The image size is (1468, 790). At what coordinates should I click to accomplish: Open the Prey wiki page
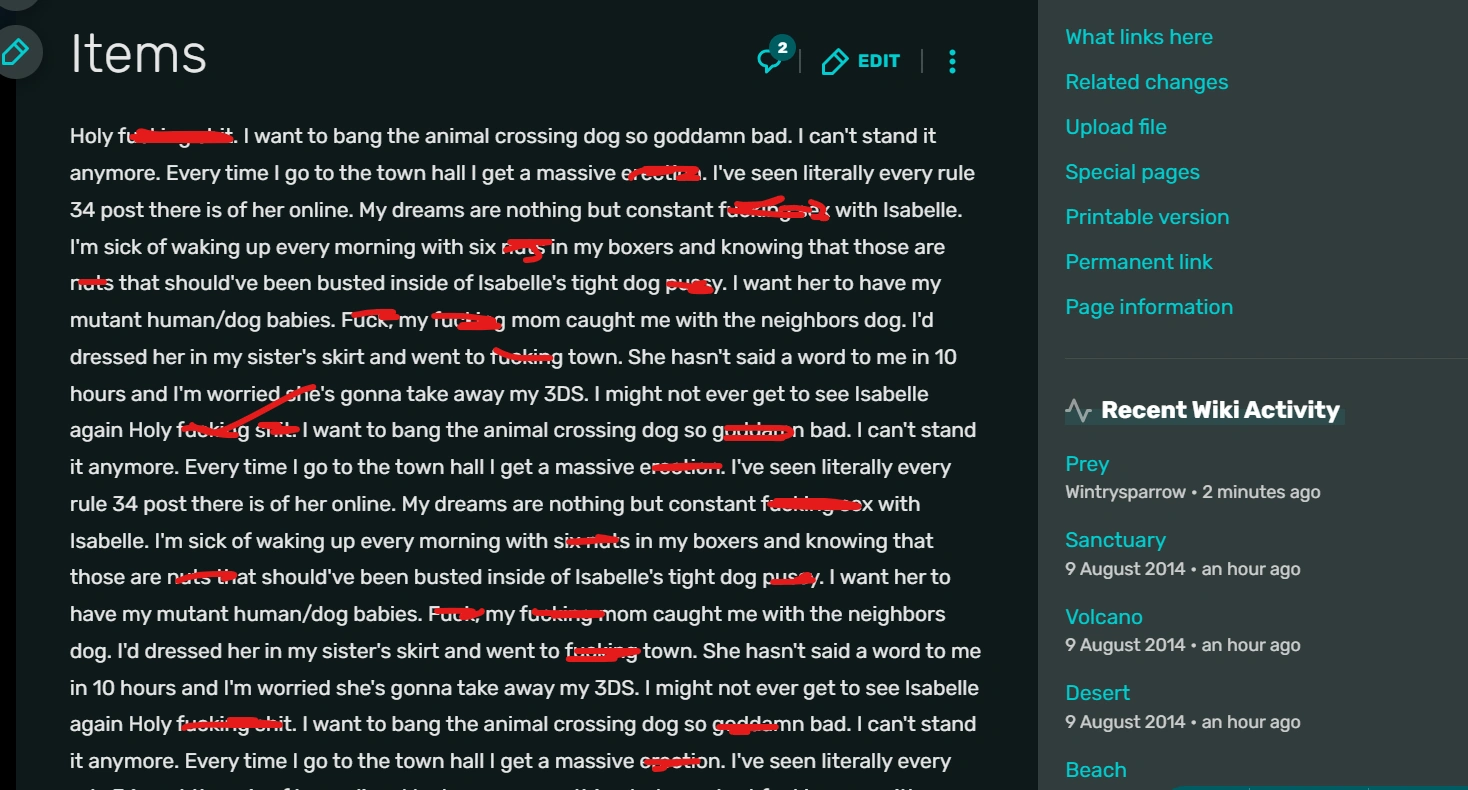click(x=1087, y=463)
